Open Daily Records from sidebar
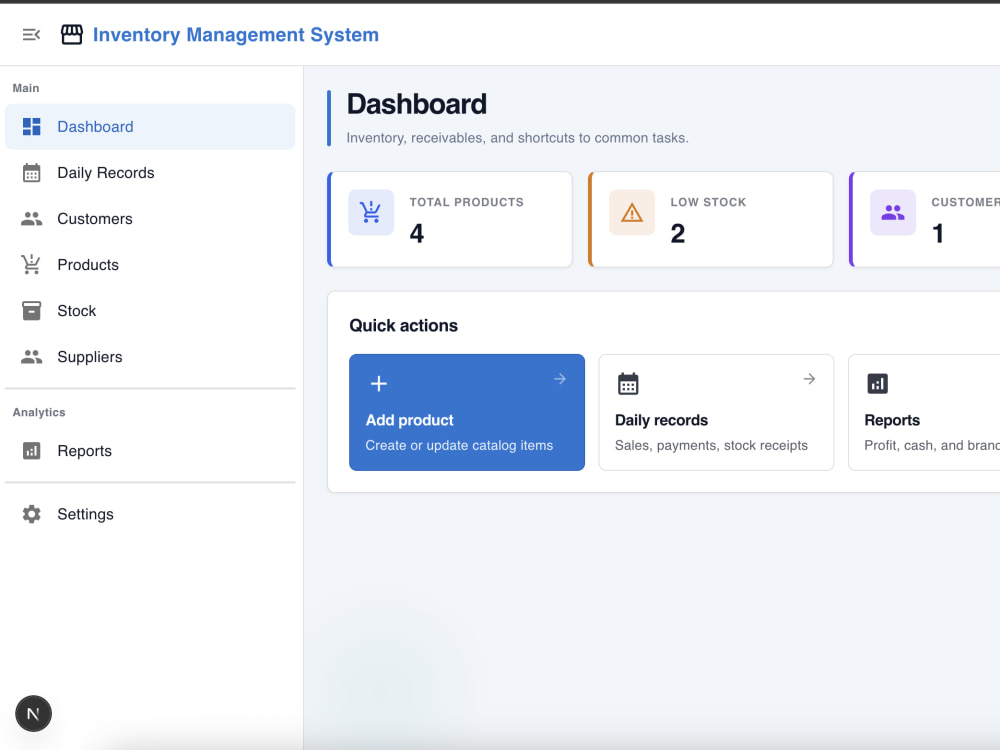The width and height of the screenshot is (1000, 750). [150, 173]
